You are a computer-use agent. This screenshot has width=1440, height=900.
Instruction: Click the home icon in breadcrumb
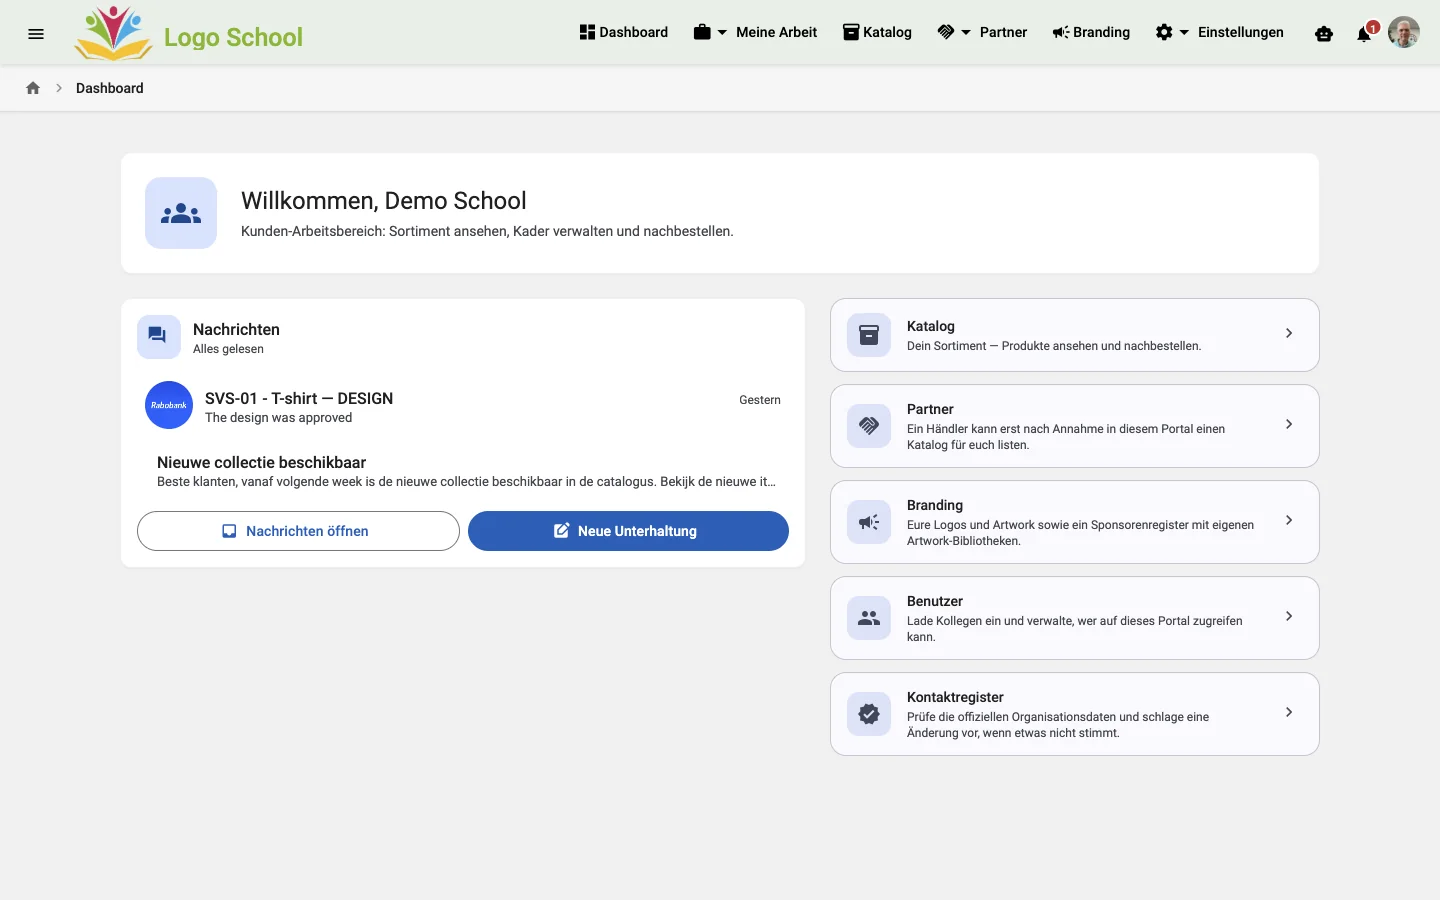[x=33, y=88]
